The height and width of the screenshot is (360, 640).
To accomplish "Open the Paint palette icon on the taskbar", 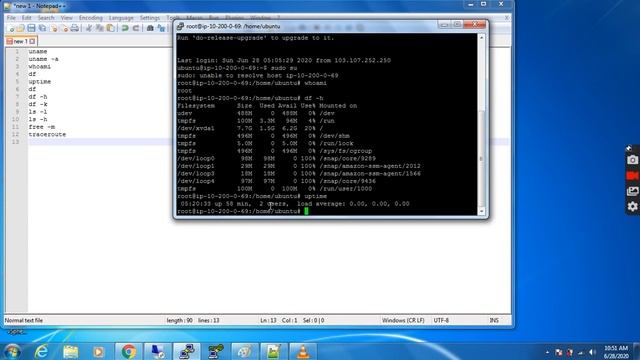I will 244,351.
